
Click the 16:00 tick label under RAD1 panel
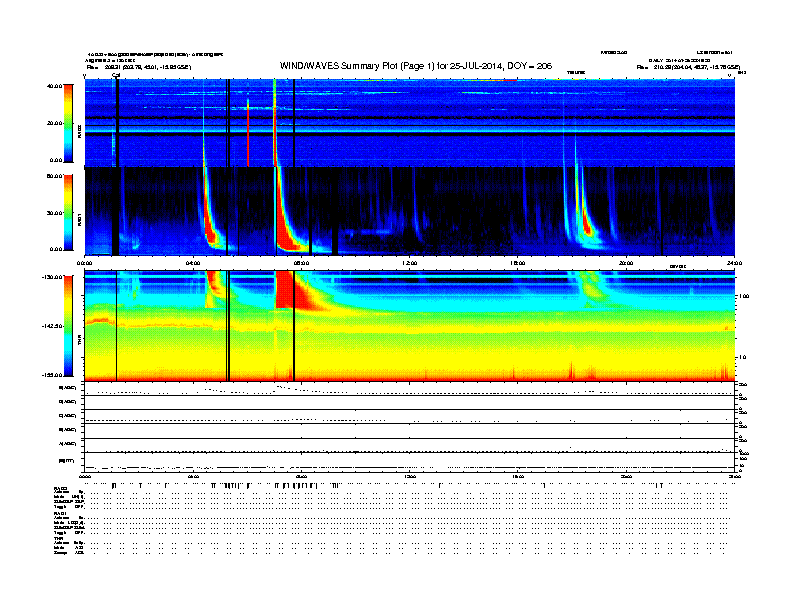518,263
